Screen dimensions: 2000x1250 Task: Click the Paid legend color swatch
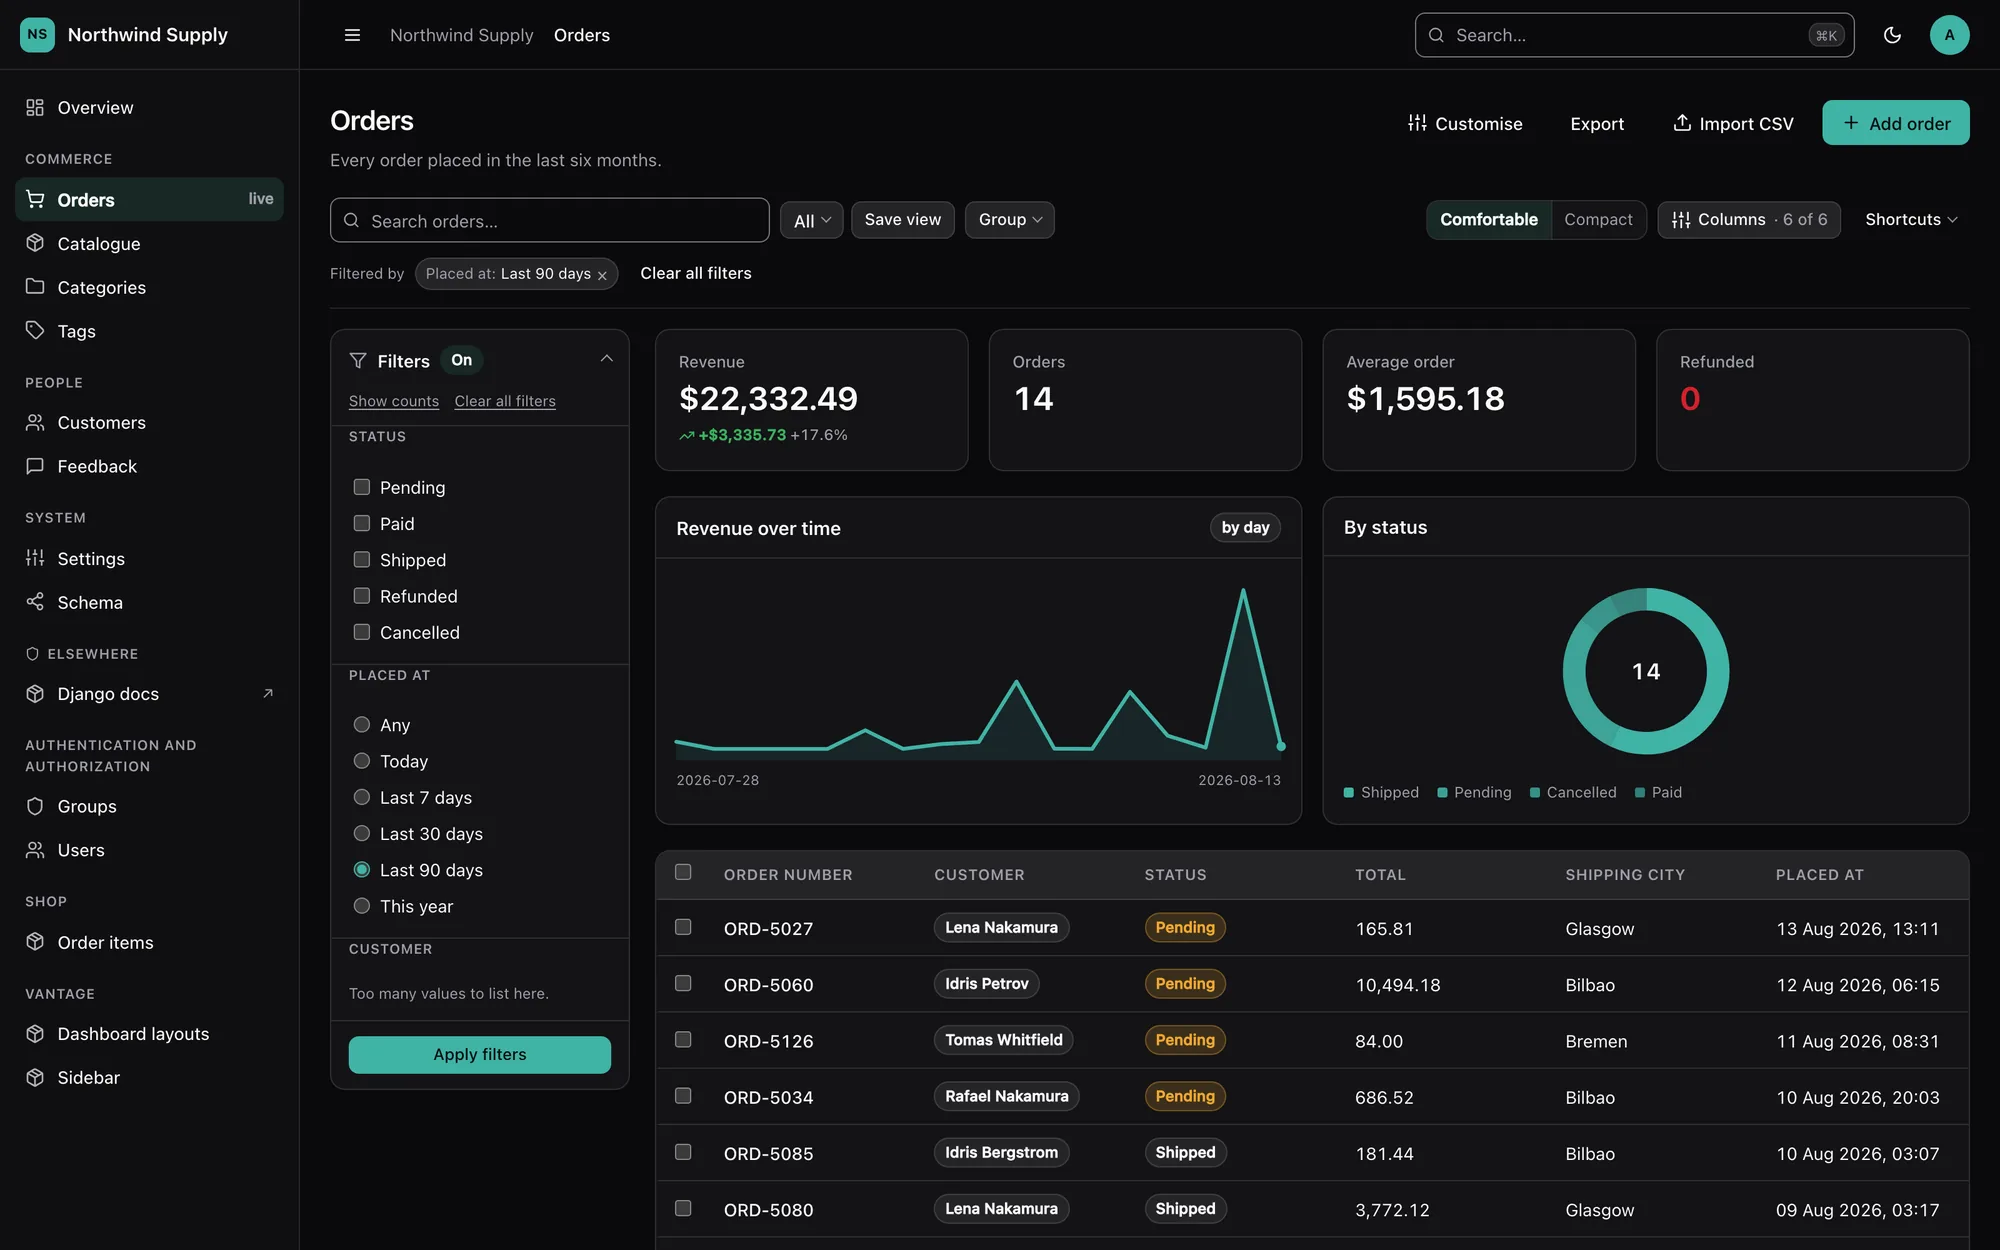[1640, 793]
